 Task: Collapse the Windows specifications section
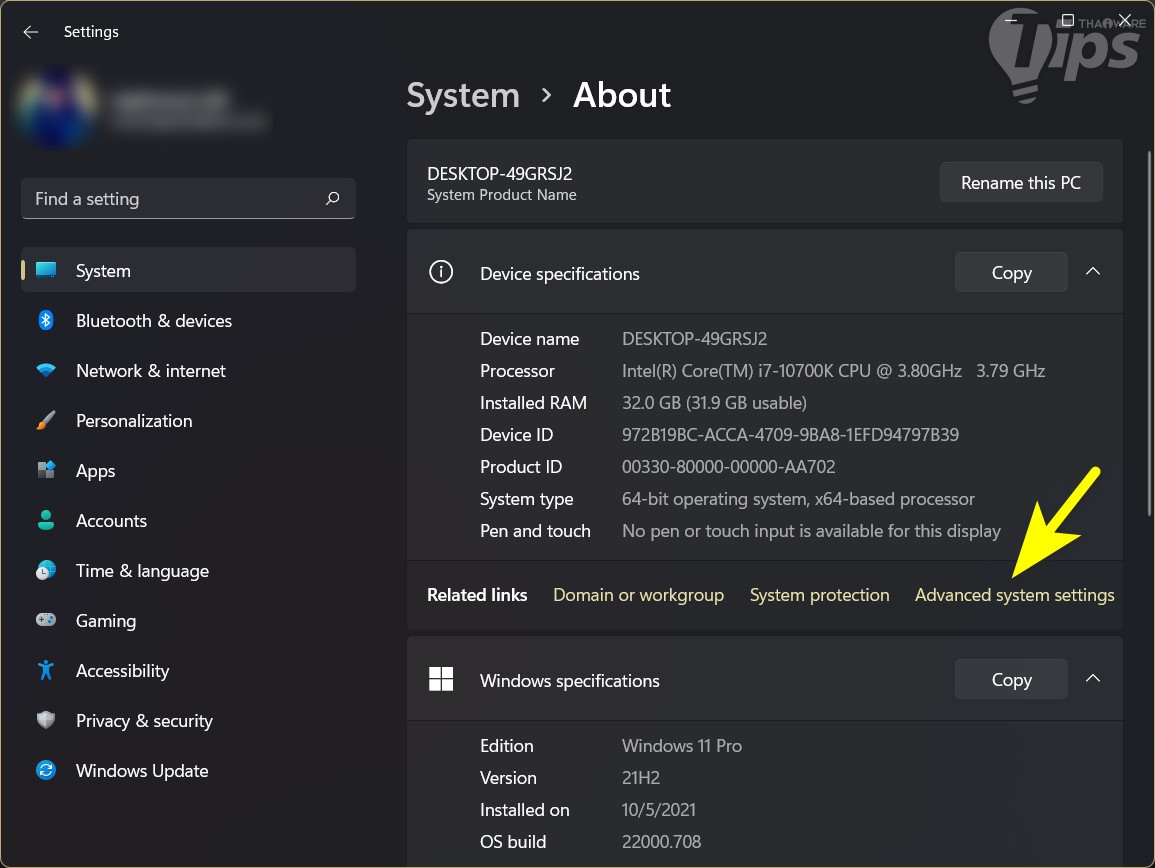1093,679
